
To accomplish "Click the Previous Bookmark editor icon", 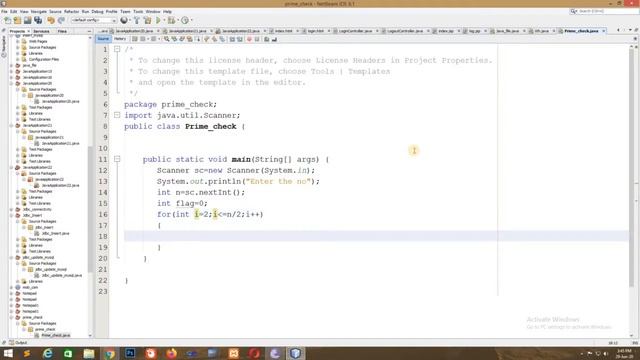I will click(x=206, y=39).
